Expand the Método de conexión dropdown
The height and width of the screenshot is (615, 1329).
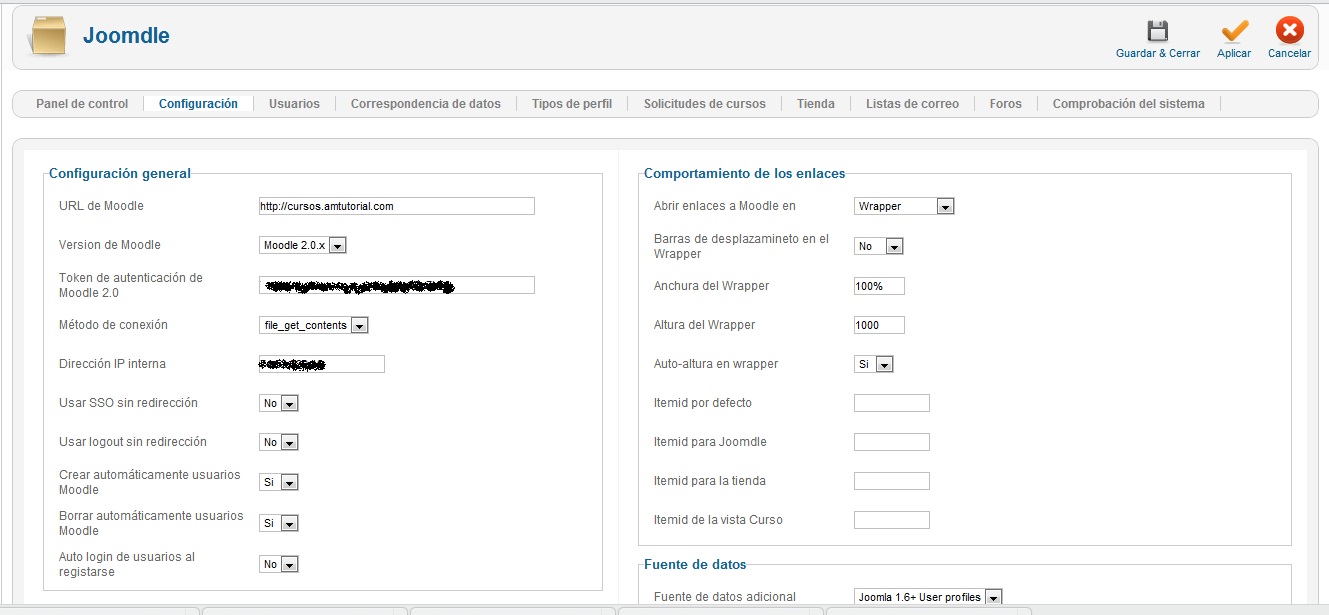[x=314, y=325]
